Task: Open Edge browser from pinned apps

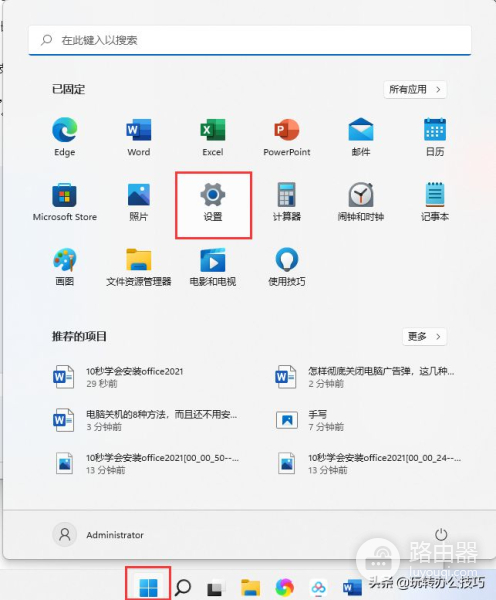Action: click(64, 137)
